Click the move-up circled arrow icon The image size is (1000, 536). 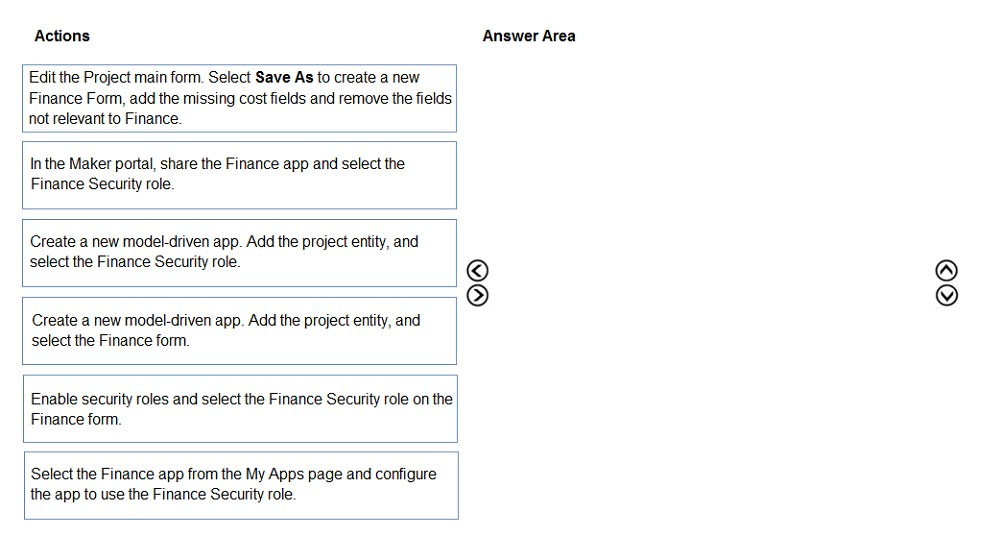click(x=946, y=271)
